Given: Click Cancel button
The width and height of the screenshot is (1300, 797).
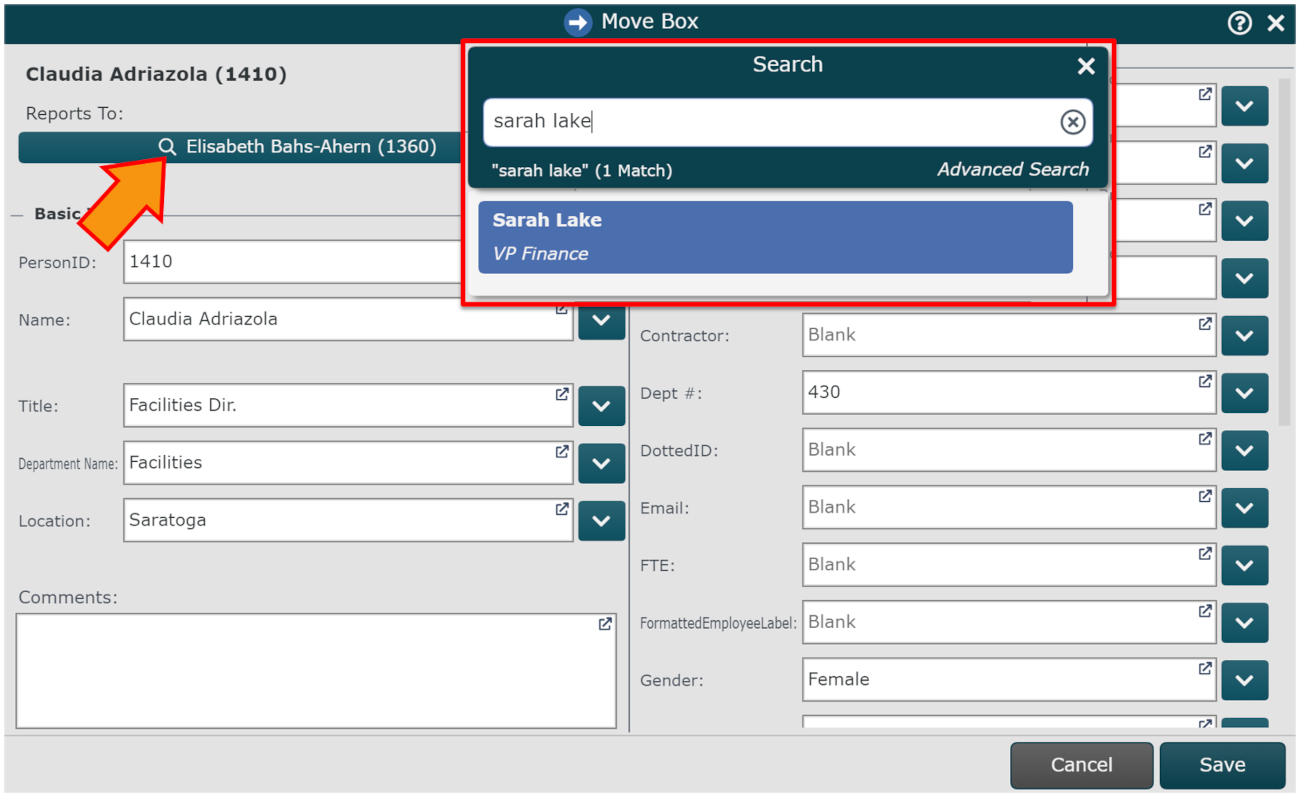Looking at the screenshot, I should (1082, 765).
